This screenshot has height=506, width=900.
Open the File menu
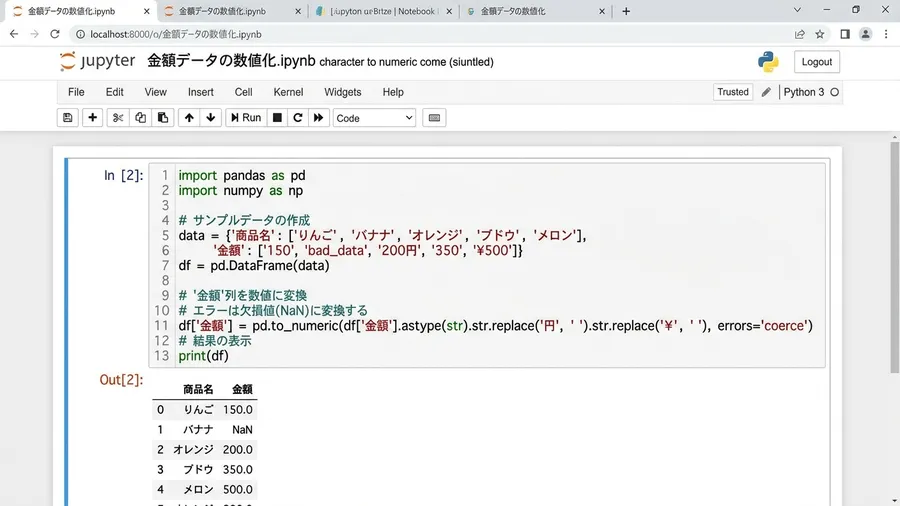coord(76,92)
